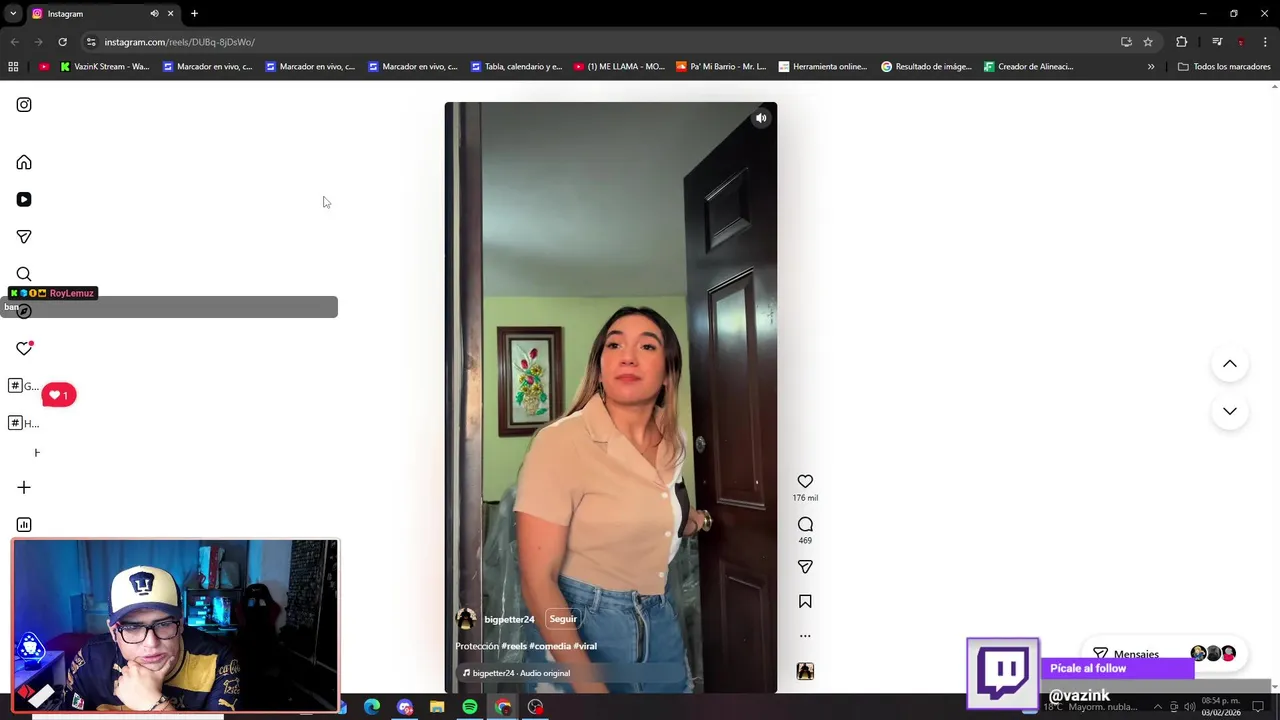Open the Creador de Alineaciones bookmark
Image resolution: width=1280 pixels, height=720 pixels.
[x=1028, y=67]
